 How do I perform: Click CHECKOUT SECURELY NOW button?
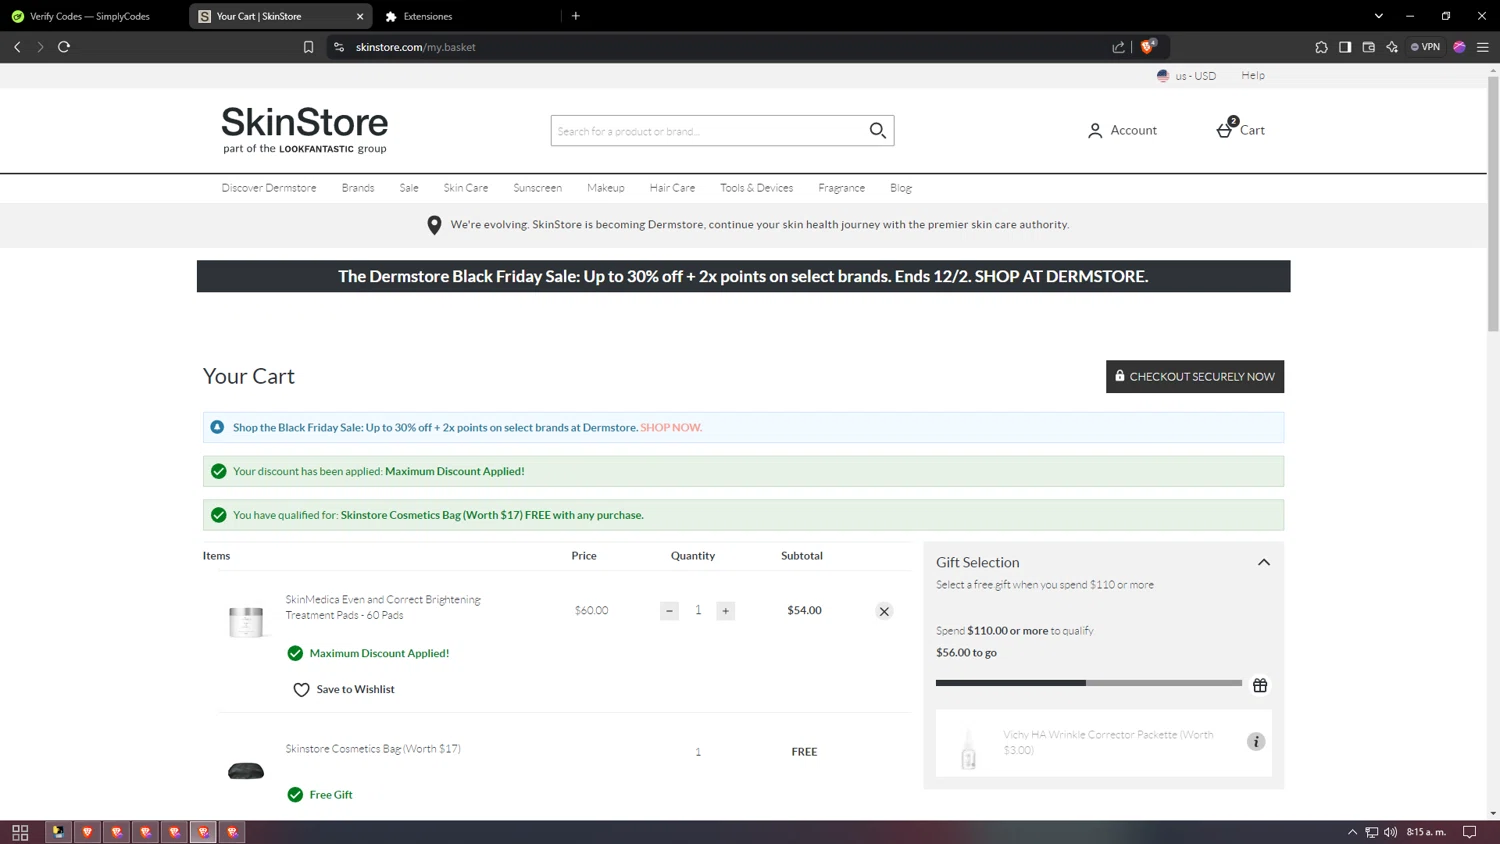pos(1195,377)
